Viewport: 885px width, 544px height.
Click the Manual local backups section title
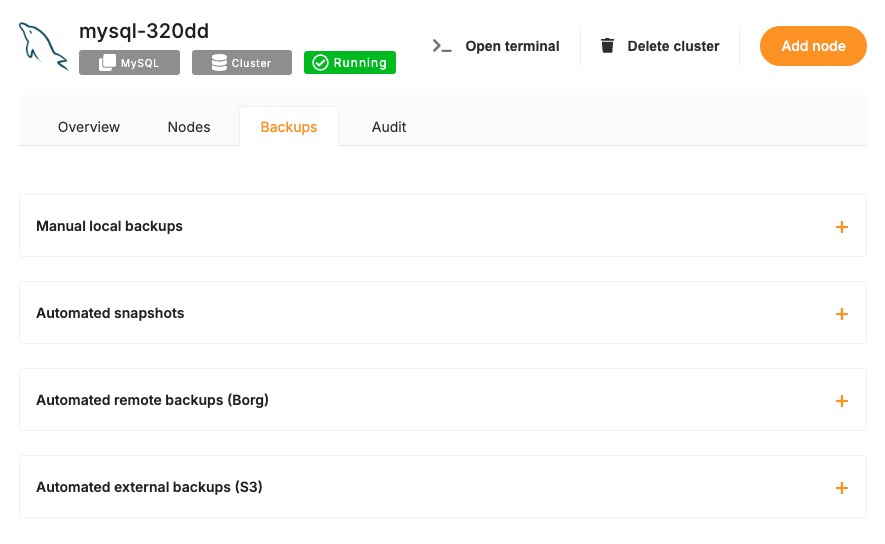110,226
